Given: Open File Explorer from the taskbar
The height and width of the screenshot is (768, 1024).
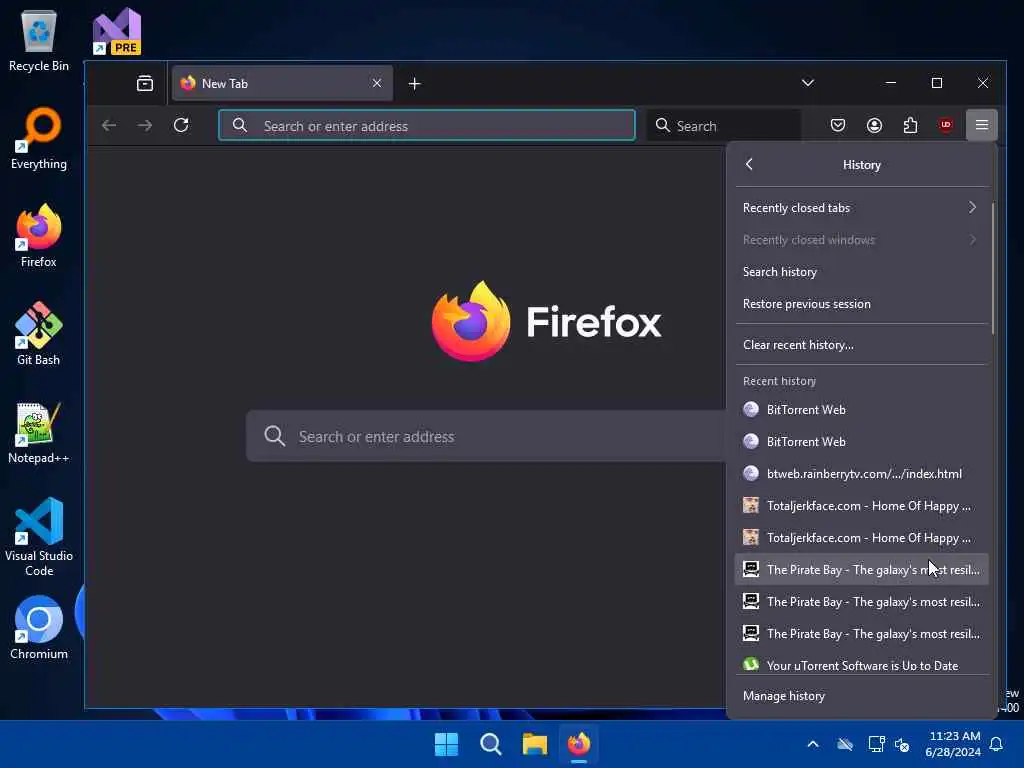Looking at the screenshot, I should click(535, 744).
